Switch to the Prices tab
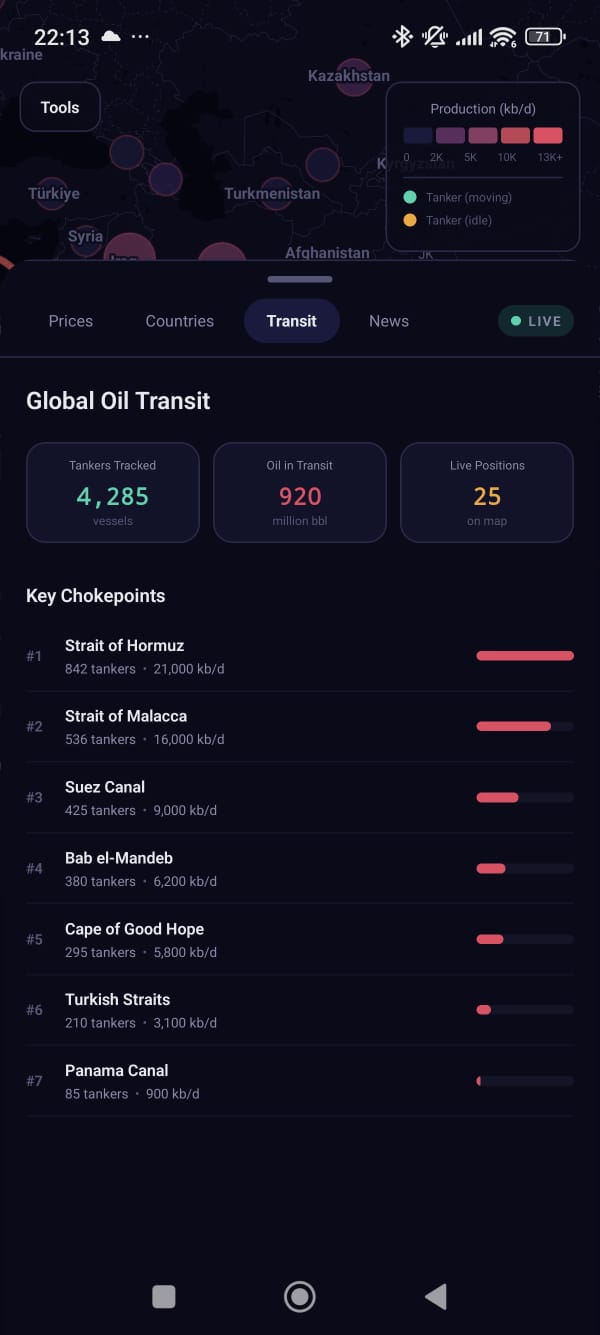600x1335 pixels. tap(71, 321)
